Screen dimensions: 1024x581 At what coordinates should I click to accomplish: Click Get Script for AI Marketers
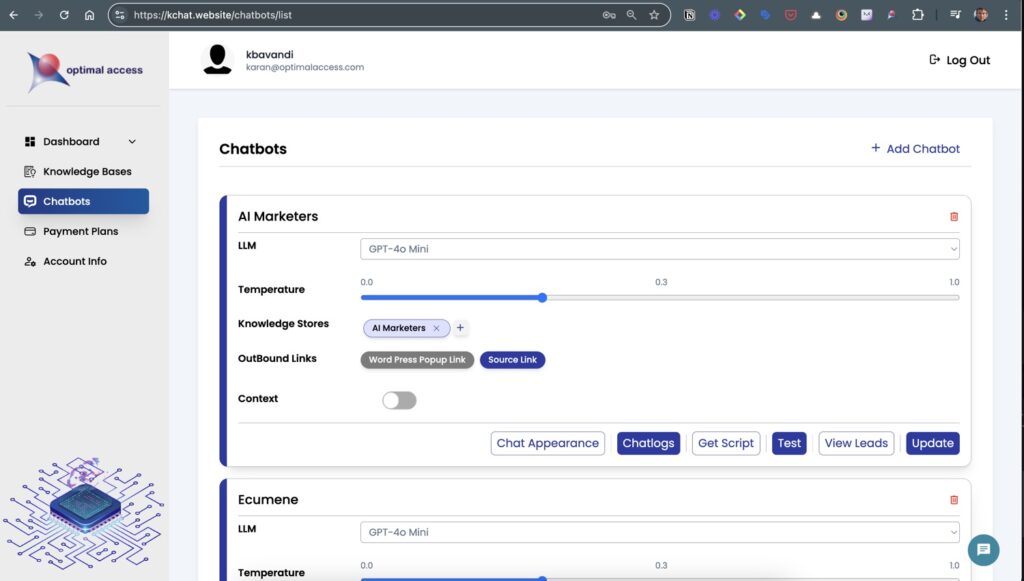click(726, 443)
